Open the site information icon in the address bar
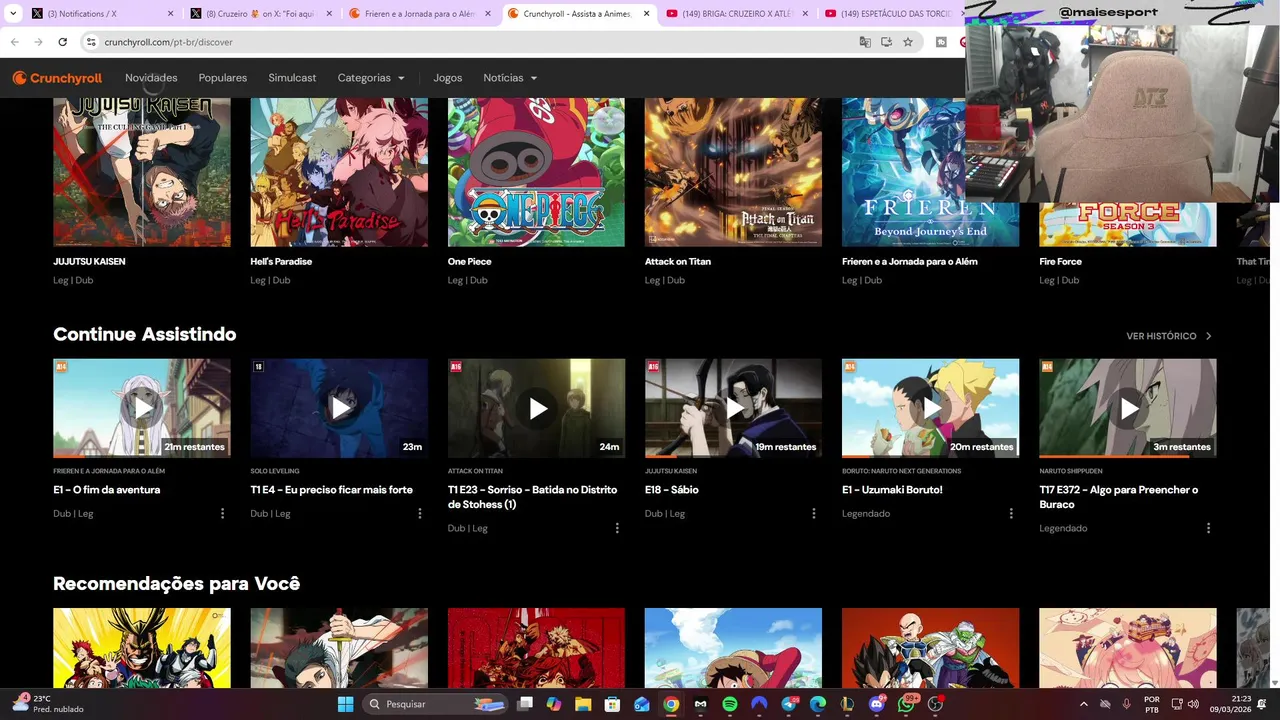The image size is (1280, 720). (90, 42)
